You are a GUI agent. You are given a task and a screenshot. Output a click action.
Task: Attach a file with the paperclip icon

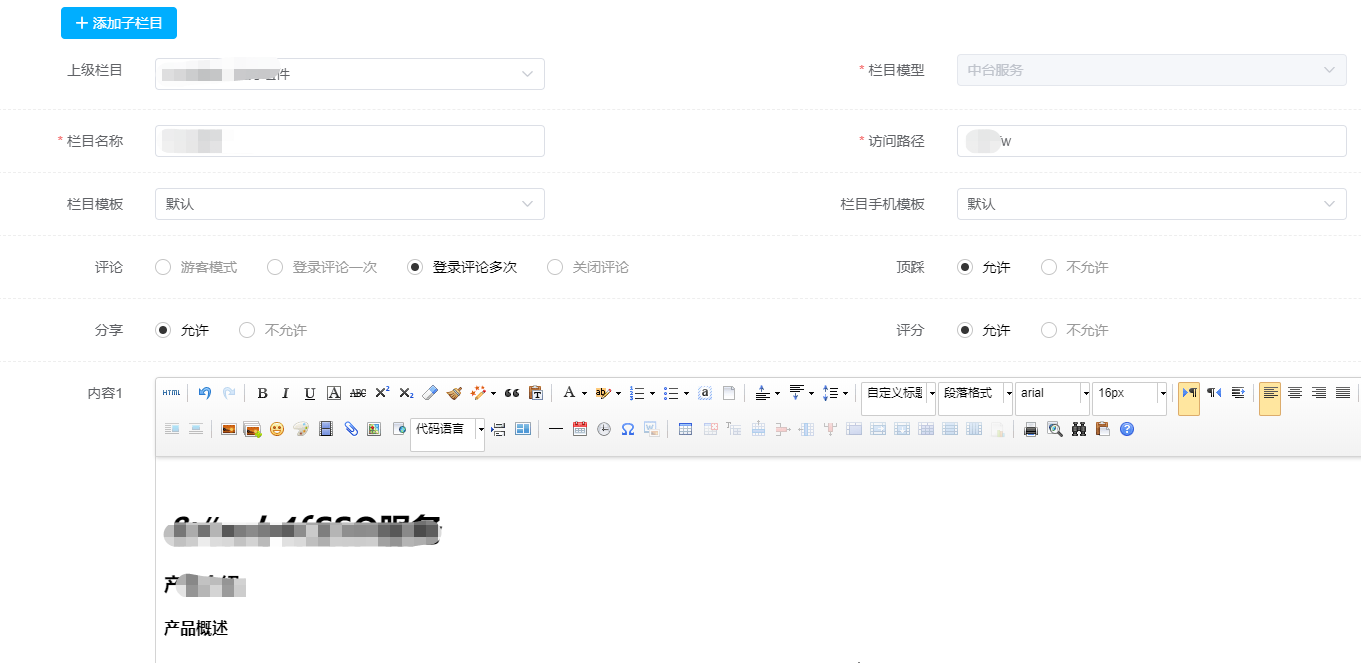coord(351,429)
